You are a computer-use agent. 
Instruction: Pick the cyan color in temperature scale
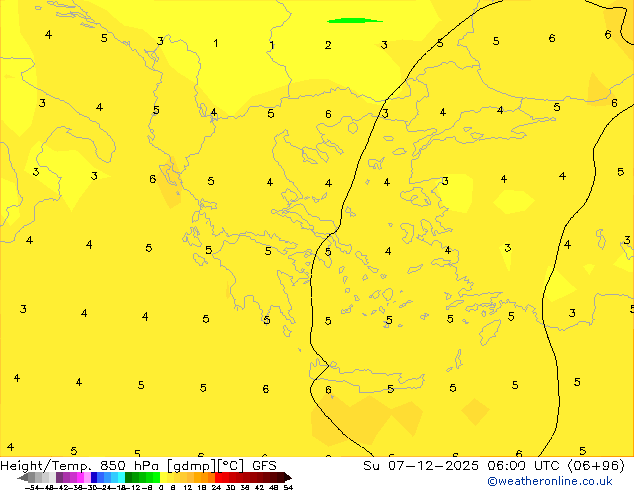click(x=118, y=477)
